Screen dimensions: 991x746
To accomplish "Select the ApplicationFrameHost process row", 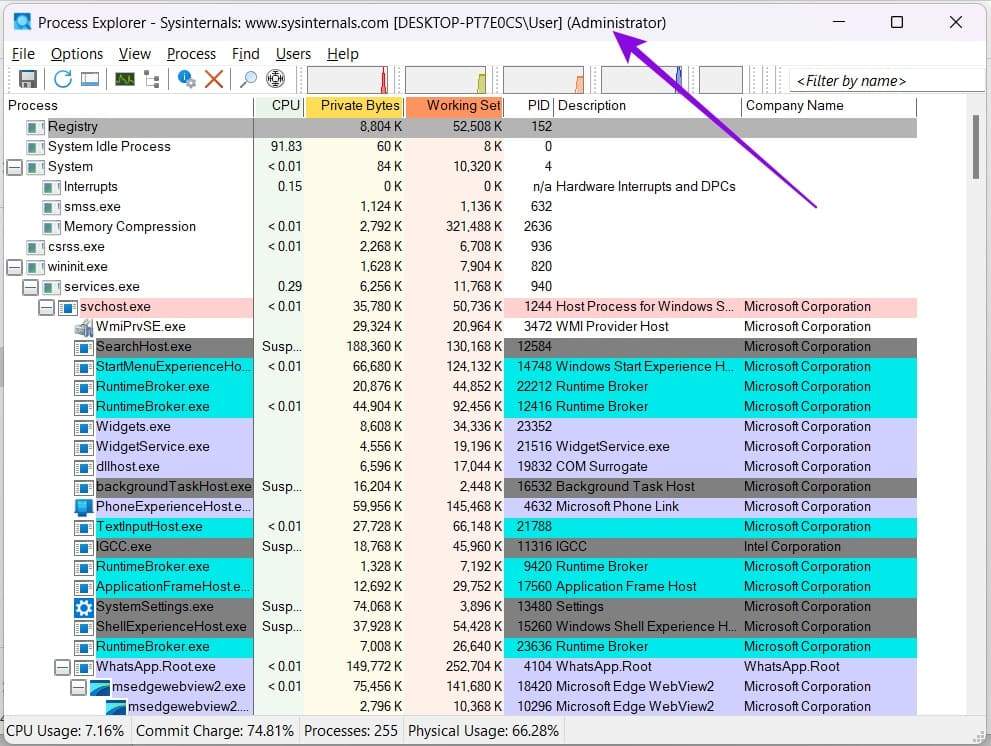I will [461, 587].
